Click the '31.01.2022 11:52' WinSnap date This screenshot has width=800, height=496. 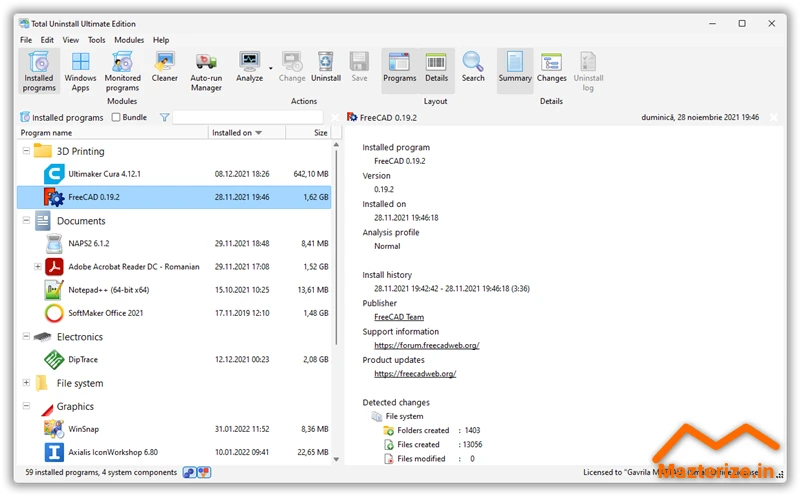(x=242, y=429)
